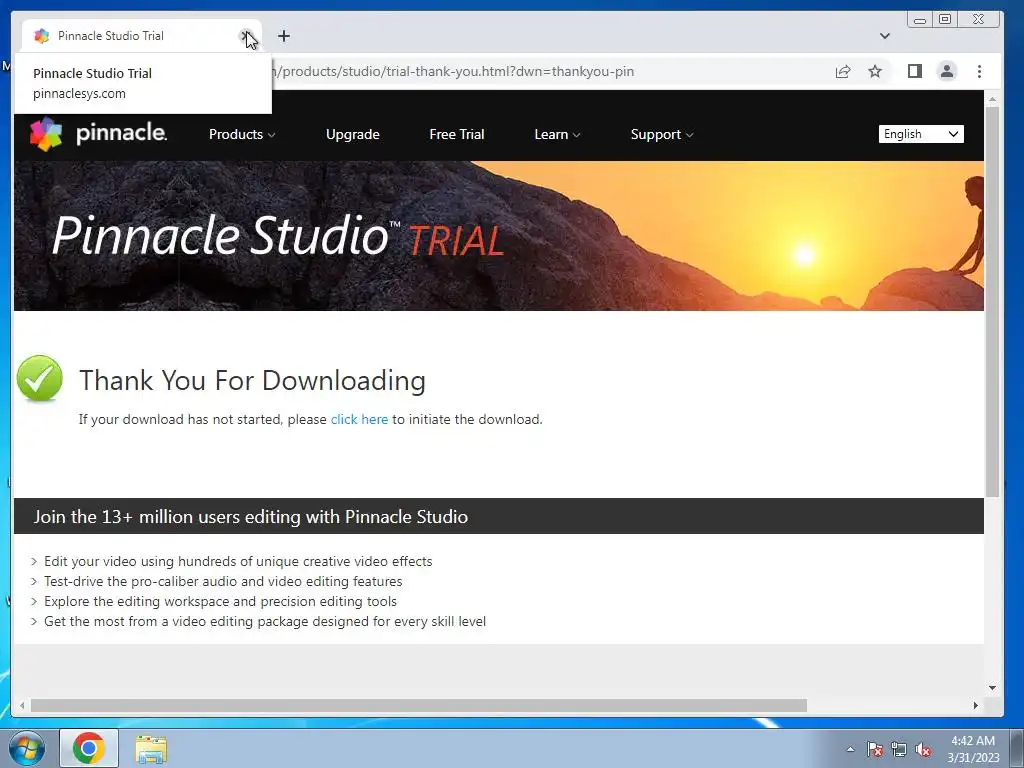1024x768 pixels.
Task: Open File Explorer from taskbar
Action: [151, 748]
